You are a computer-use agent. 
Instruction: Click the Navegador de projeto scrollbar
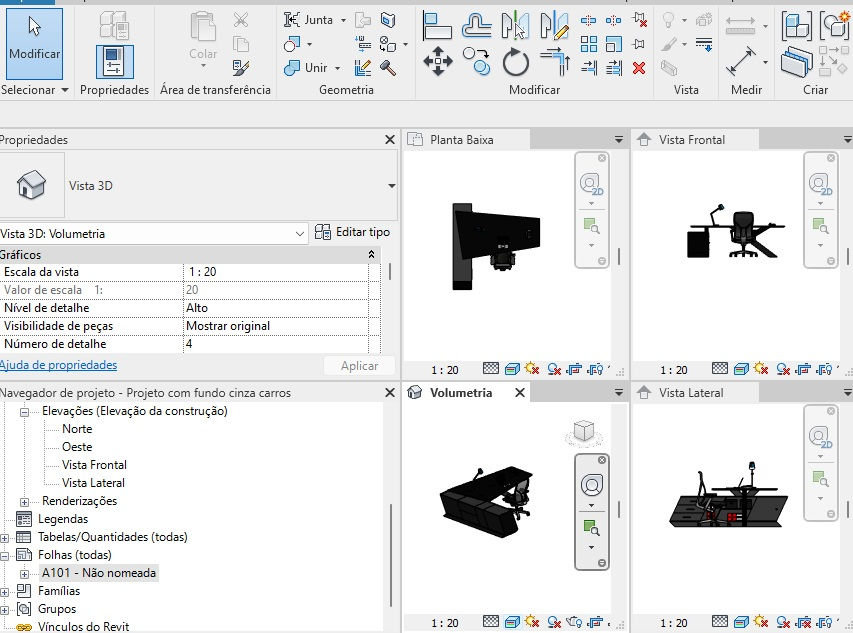pyautogui.click(x=391, y=555)
